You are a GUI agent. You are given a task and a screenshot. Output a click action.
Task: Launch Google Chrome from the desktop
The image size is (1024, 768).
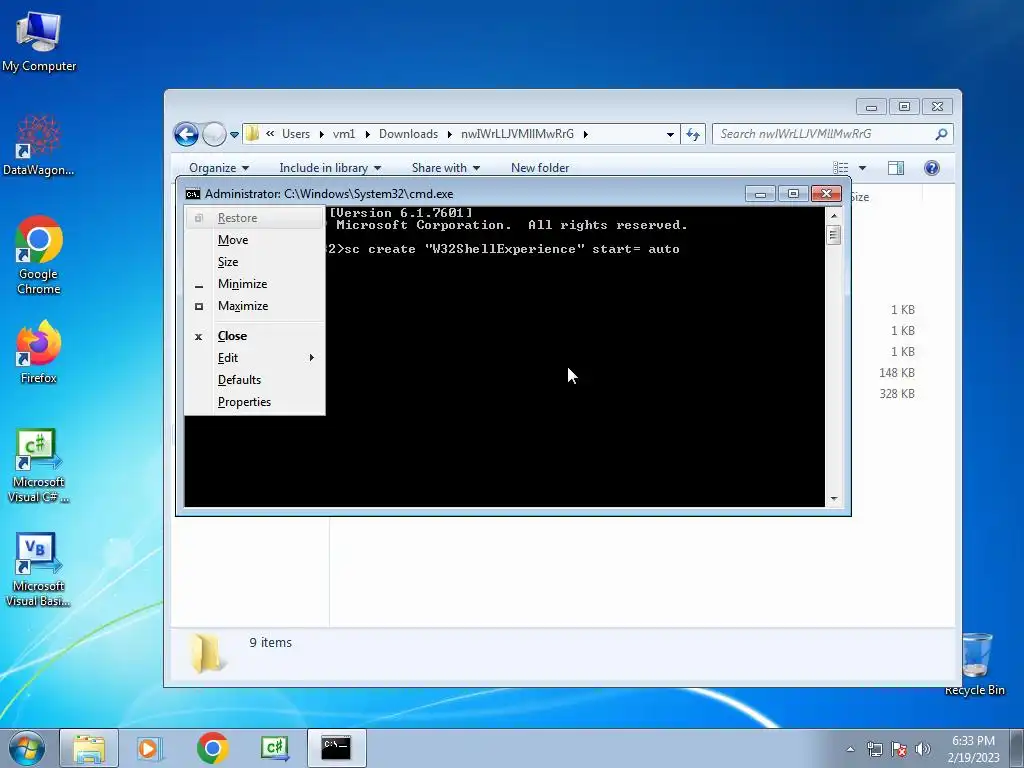coord(39,255)
